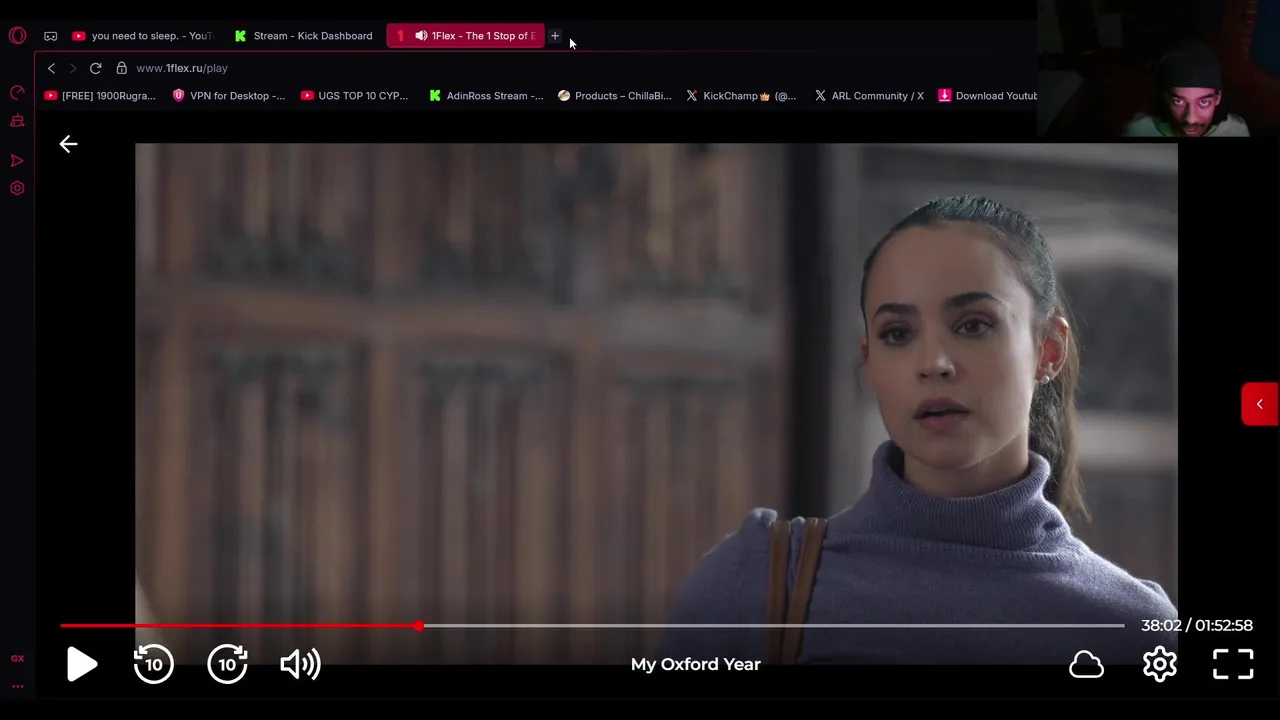Image resolution: width=1280 pixels, height=720 pixels.
Task: Select the 1Flex tab
Action: click(466, 36)
